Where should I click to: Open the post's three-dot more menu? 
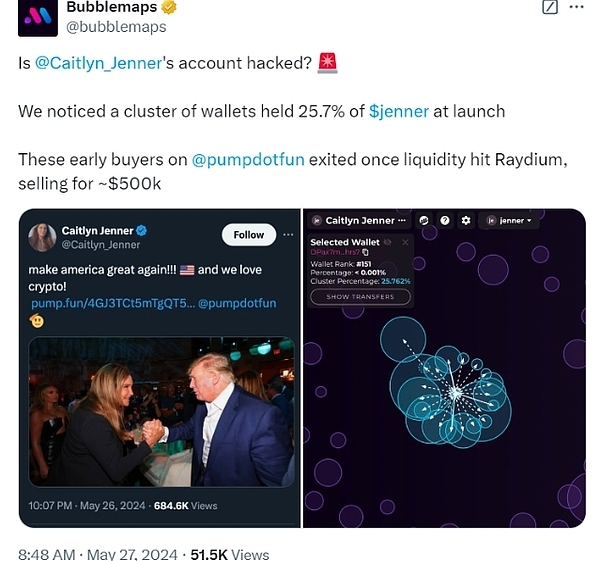pos(579,7)
